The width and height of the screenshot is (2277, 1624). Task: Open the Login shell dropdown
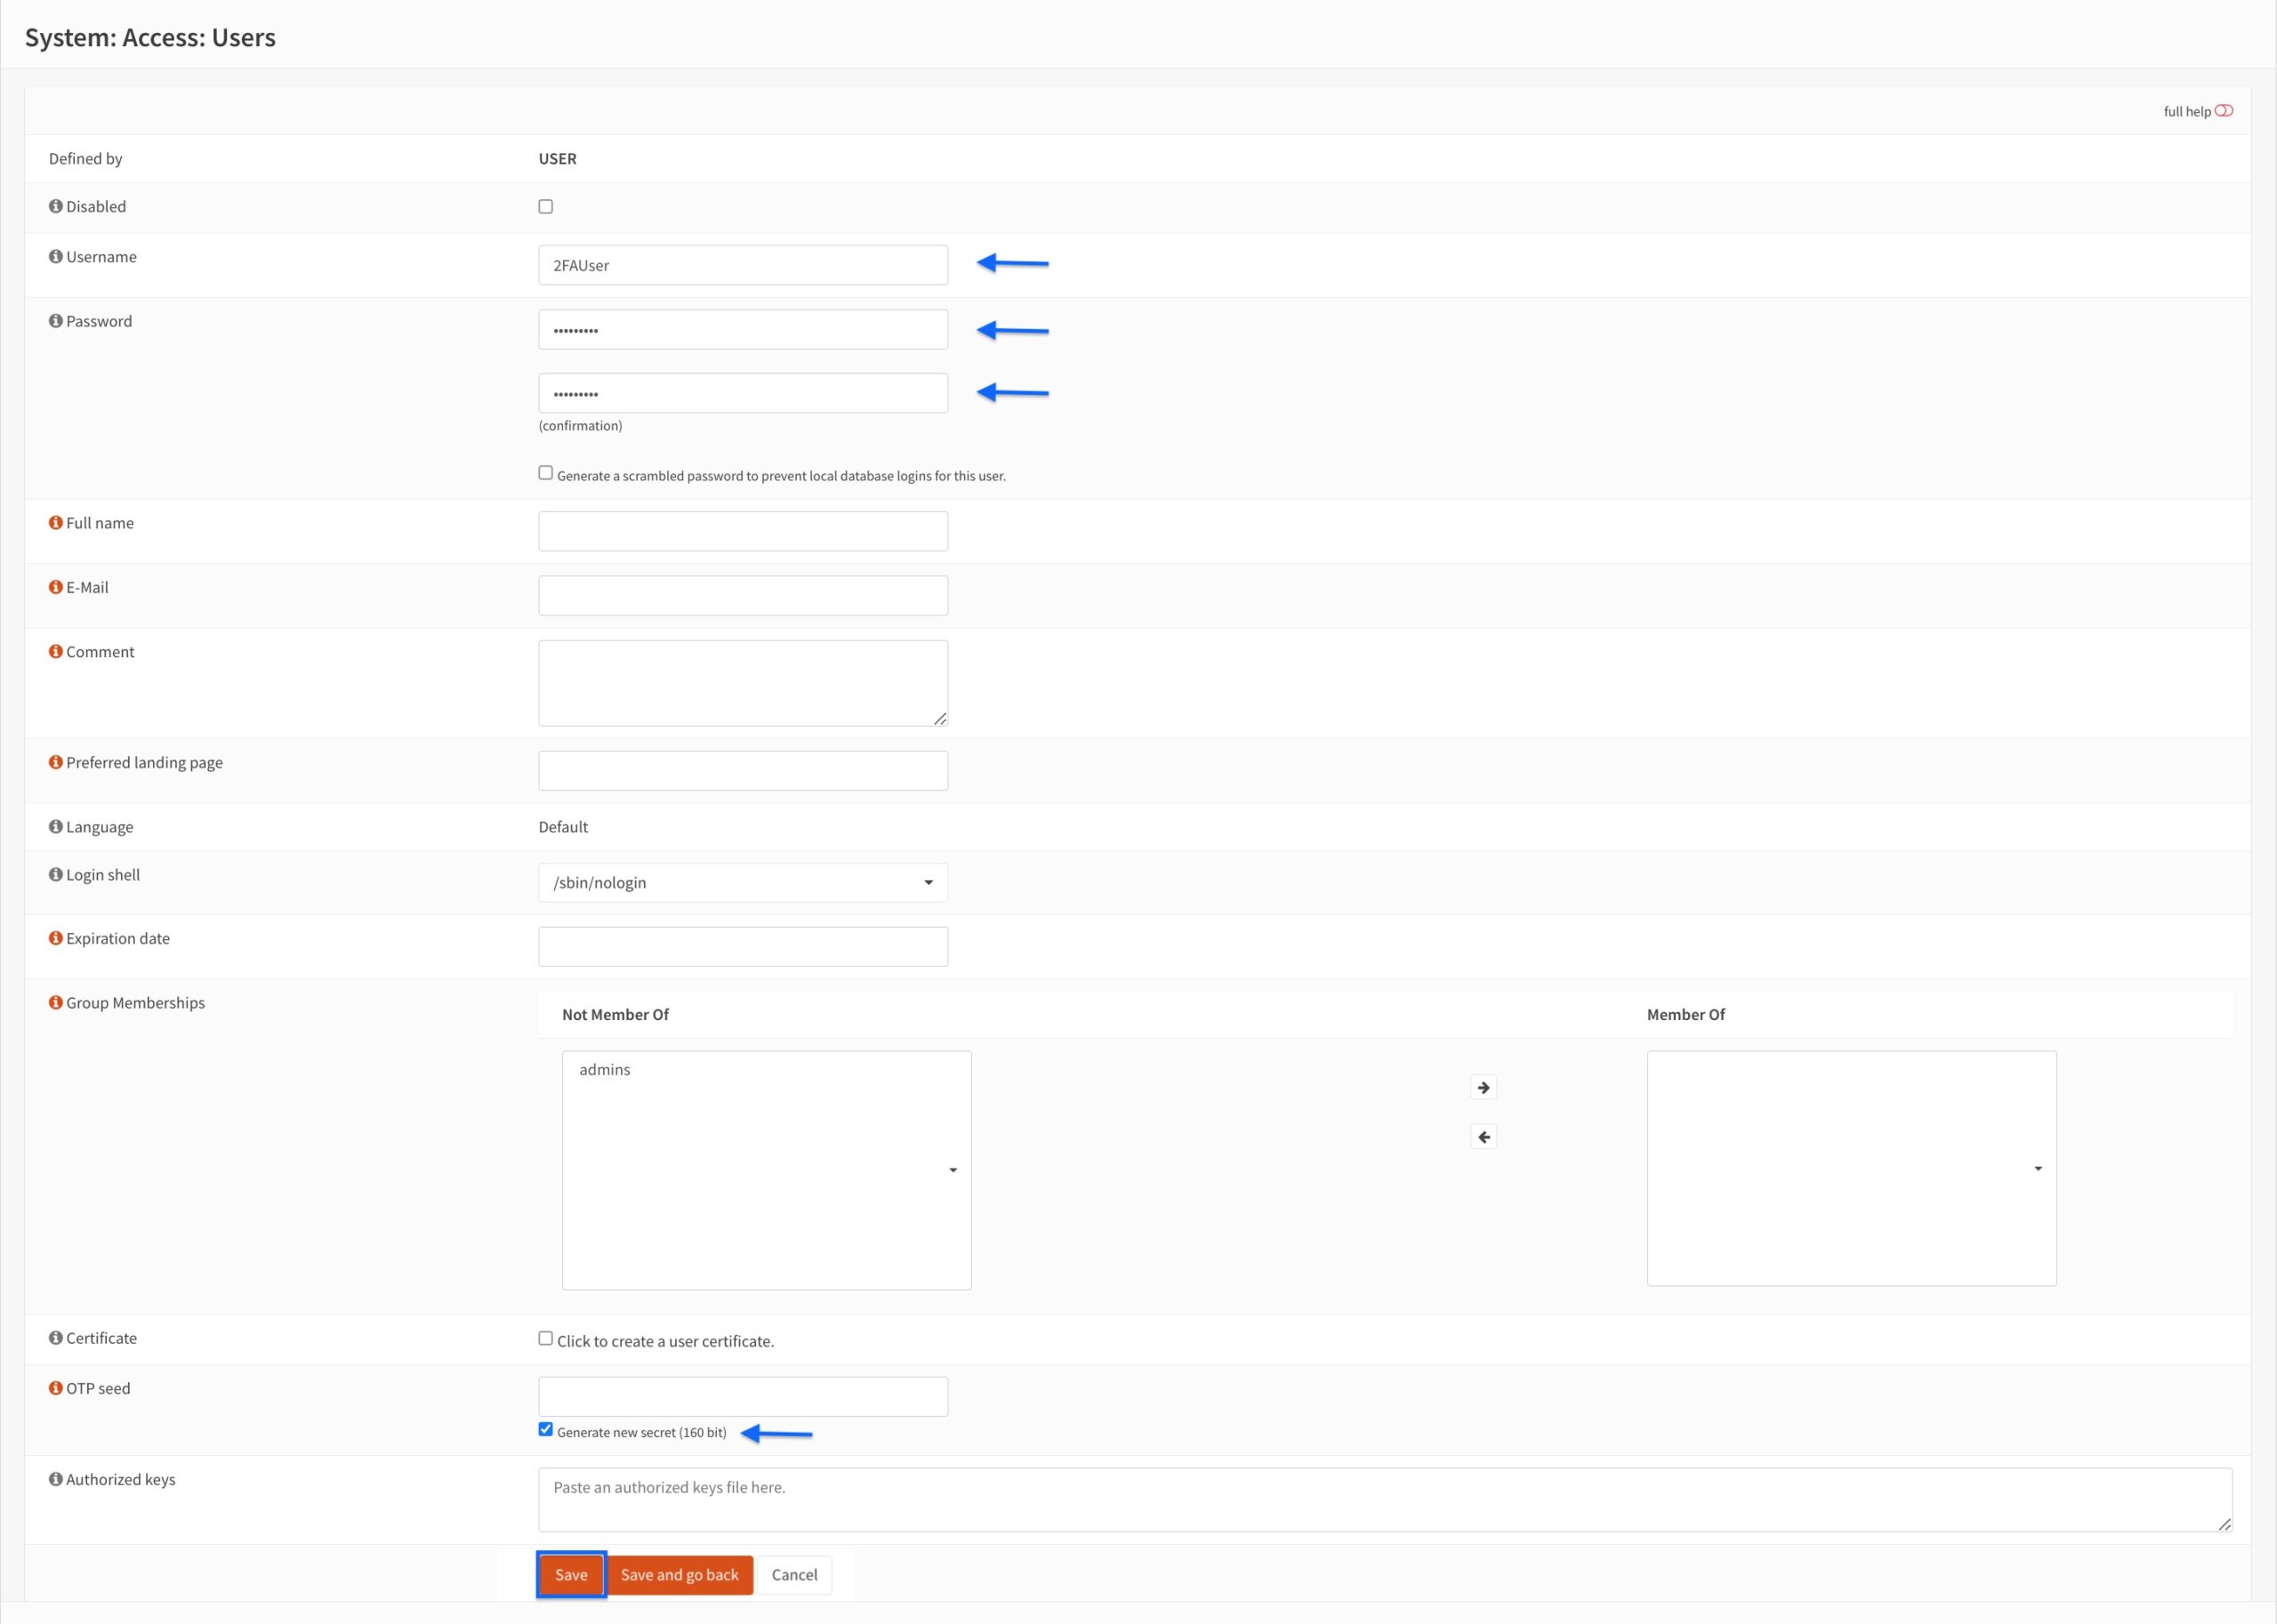(743, 883)
